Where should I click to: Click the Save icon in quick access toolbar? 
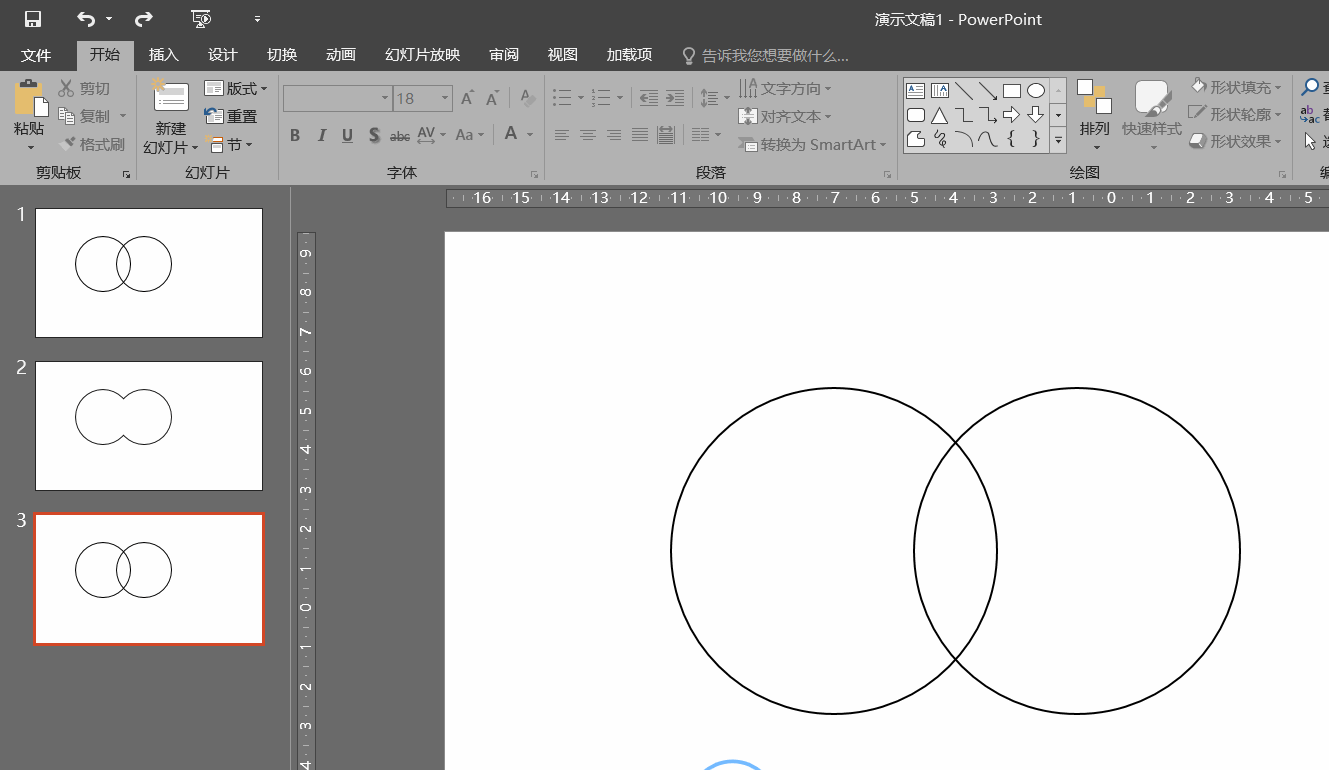[x=33, y=19]
